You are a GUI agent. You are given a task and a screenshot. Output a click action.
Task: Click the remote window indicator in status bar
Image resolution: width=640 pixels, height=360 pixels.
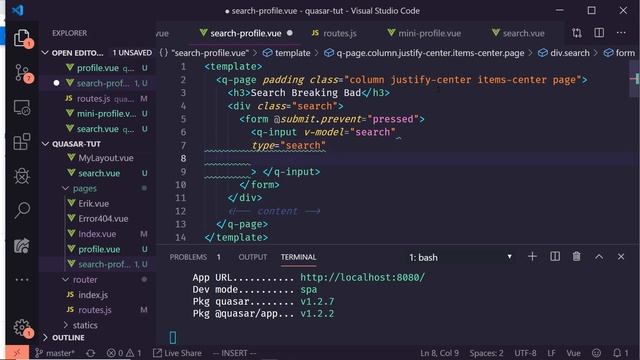tap(17, 353)
